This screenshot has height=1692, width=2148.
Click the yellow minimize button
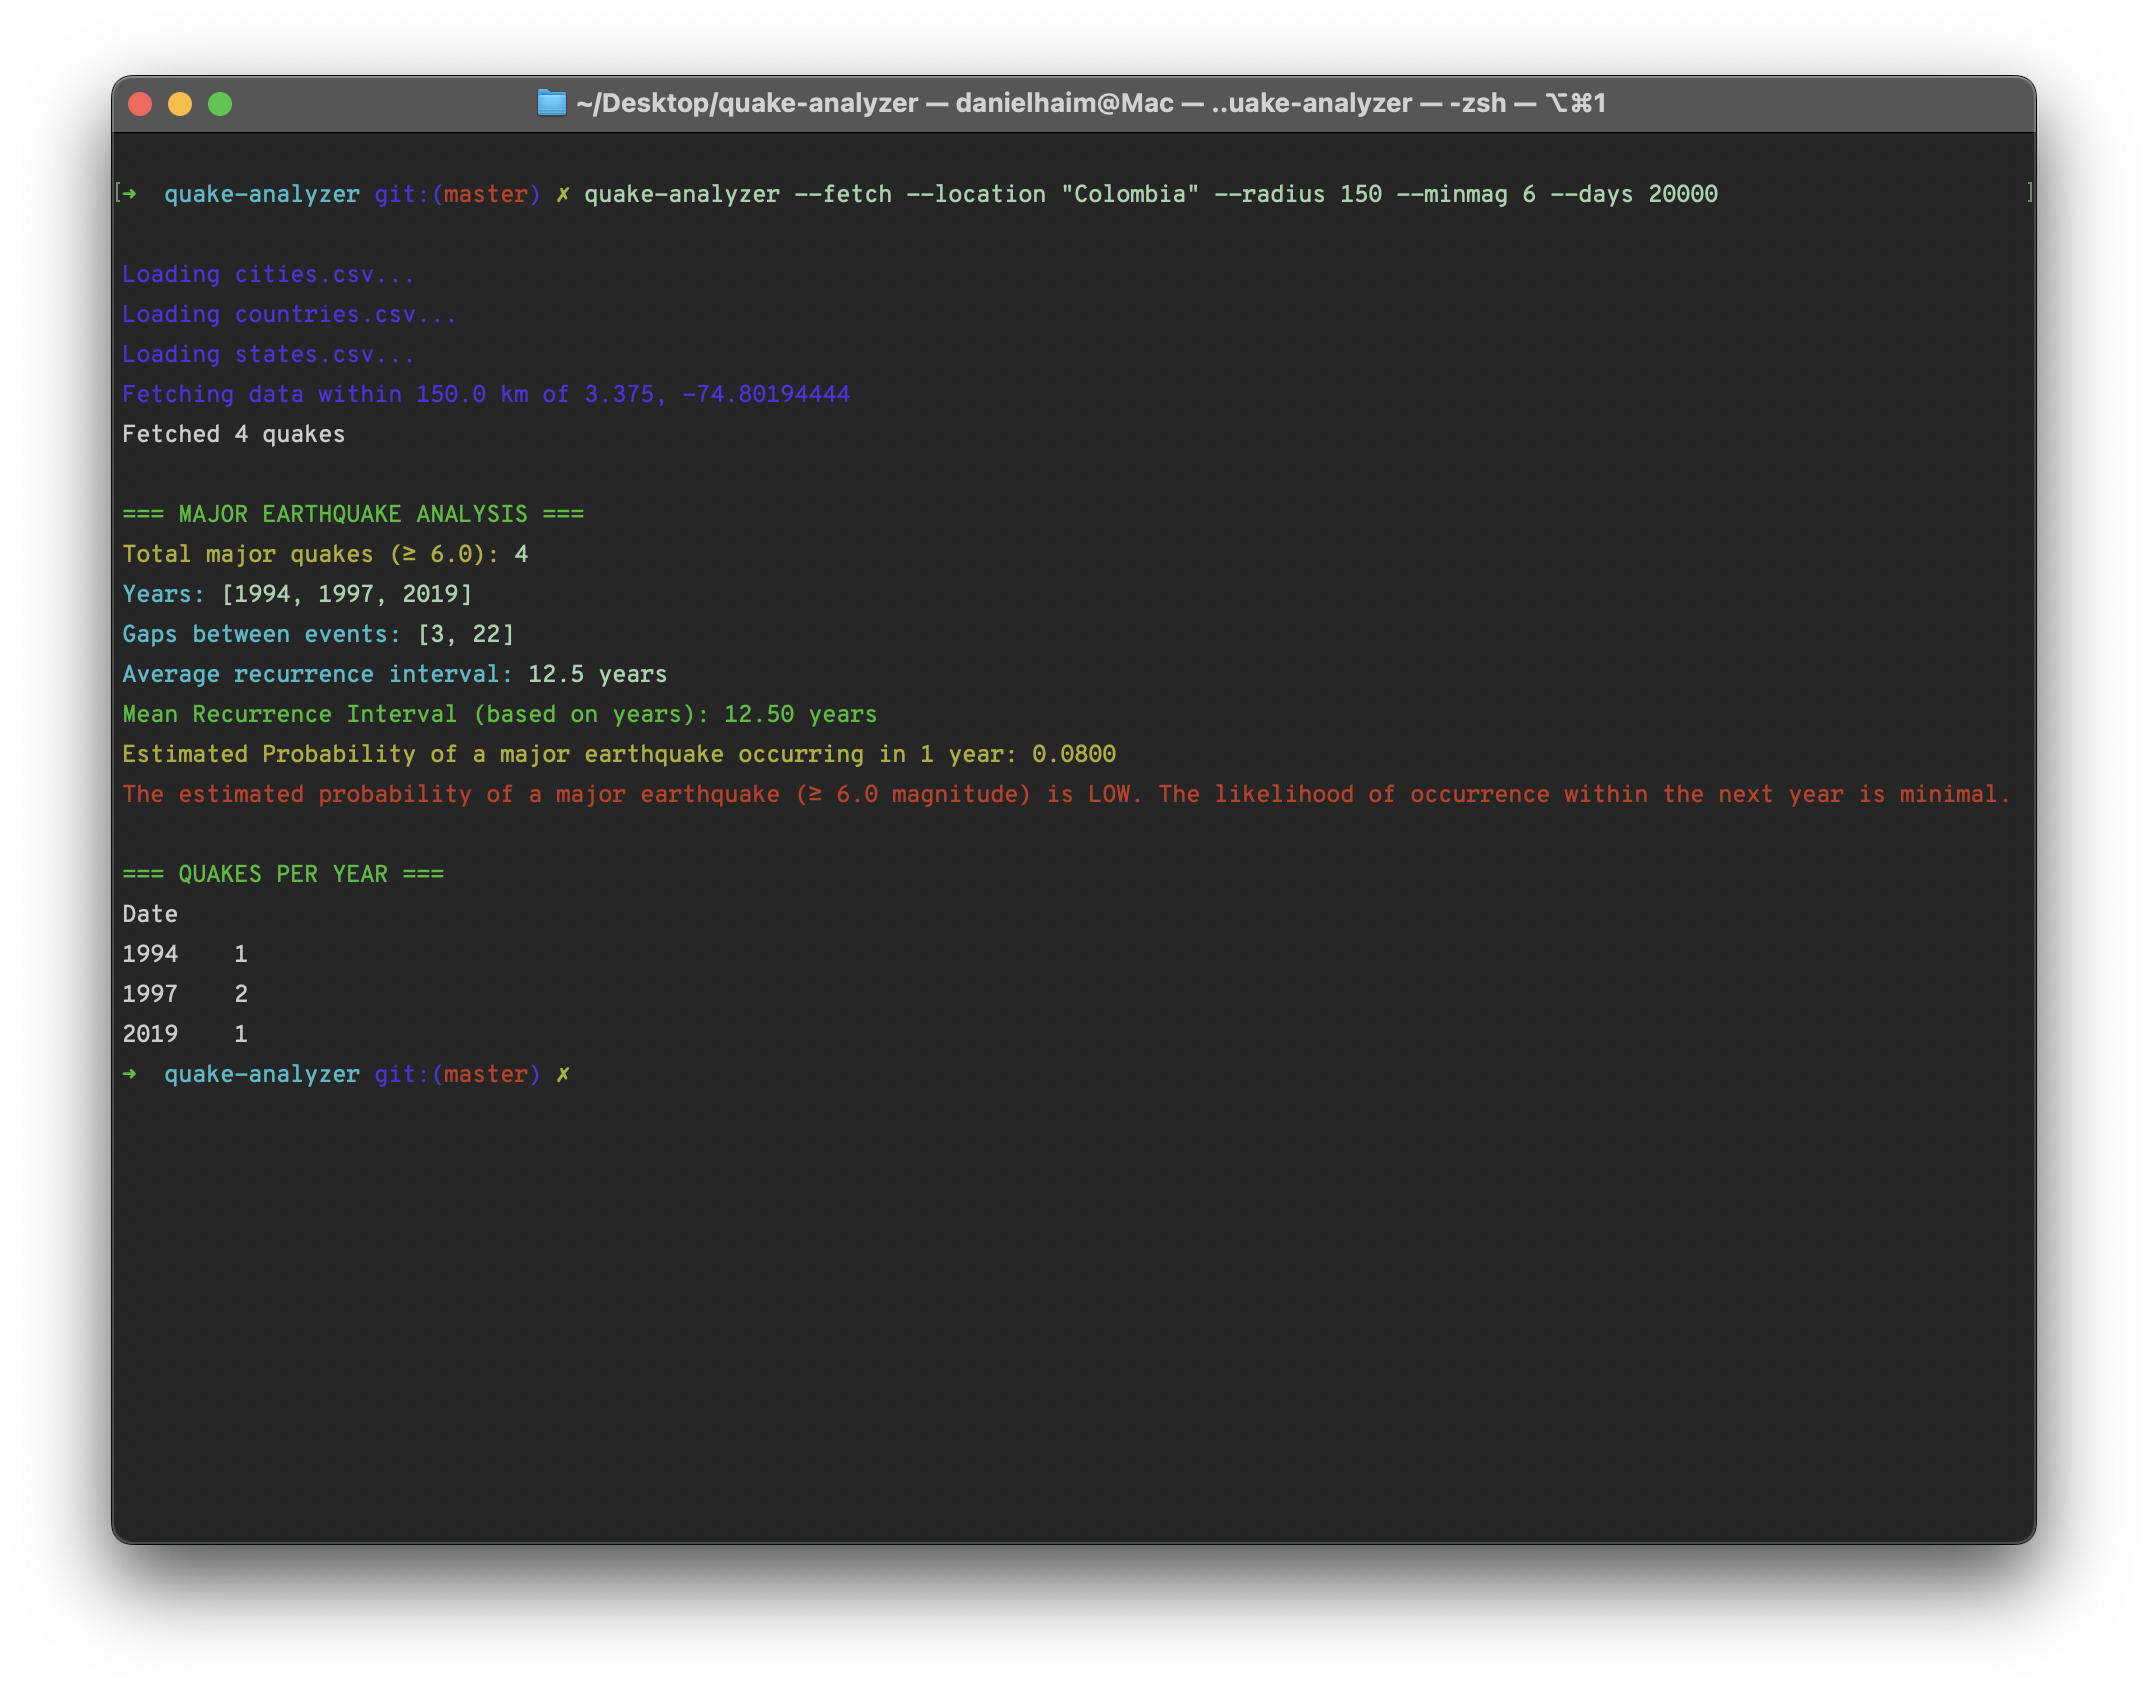[179, 103]
